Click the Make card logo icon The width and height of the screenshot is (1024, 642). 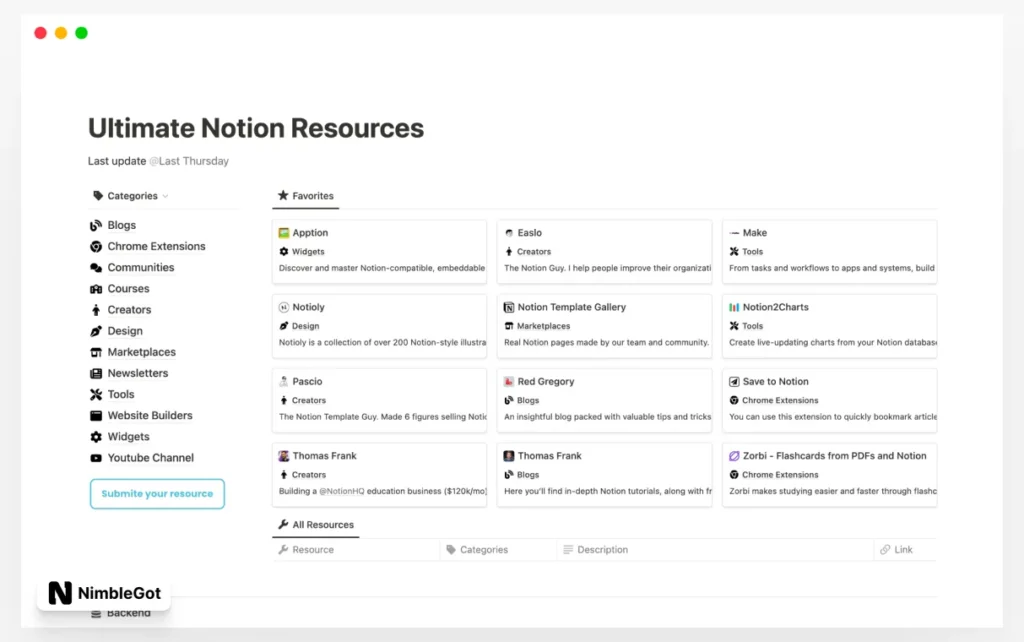click(734, 233)
